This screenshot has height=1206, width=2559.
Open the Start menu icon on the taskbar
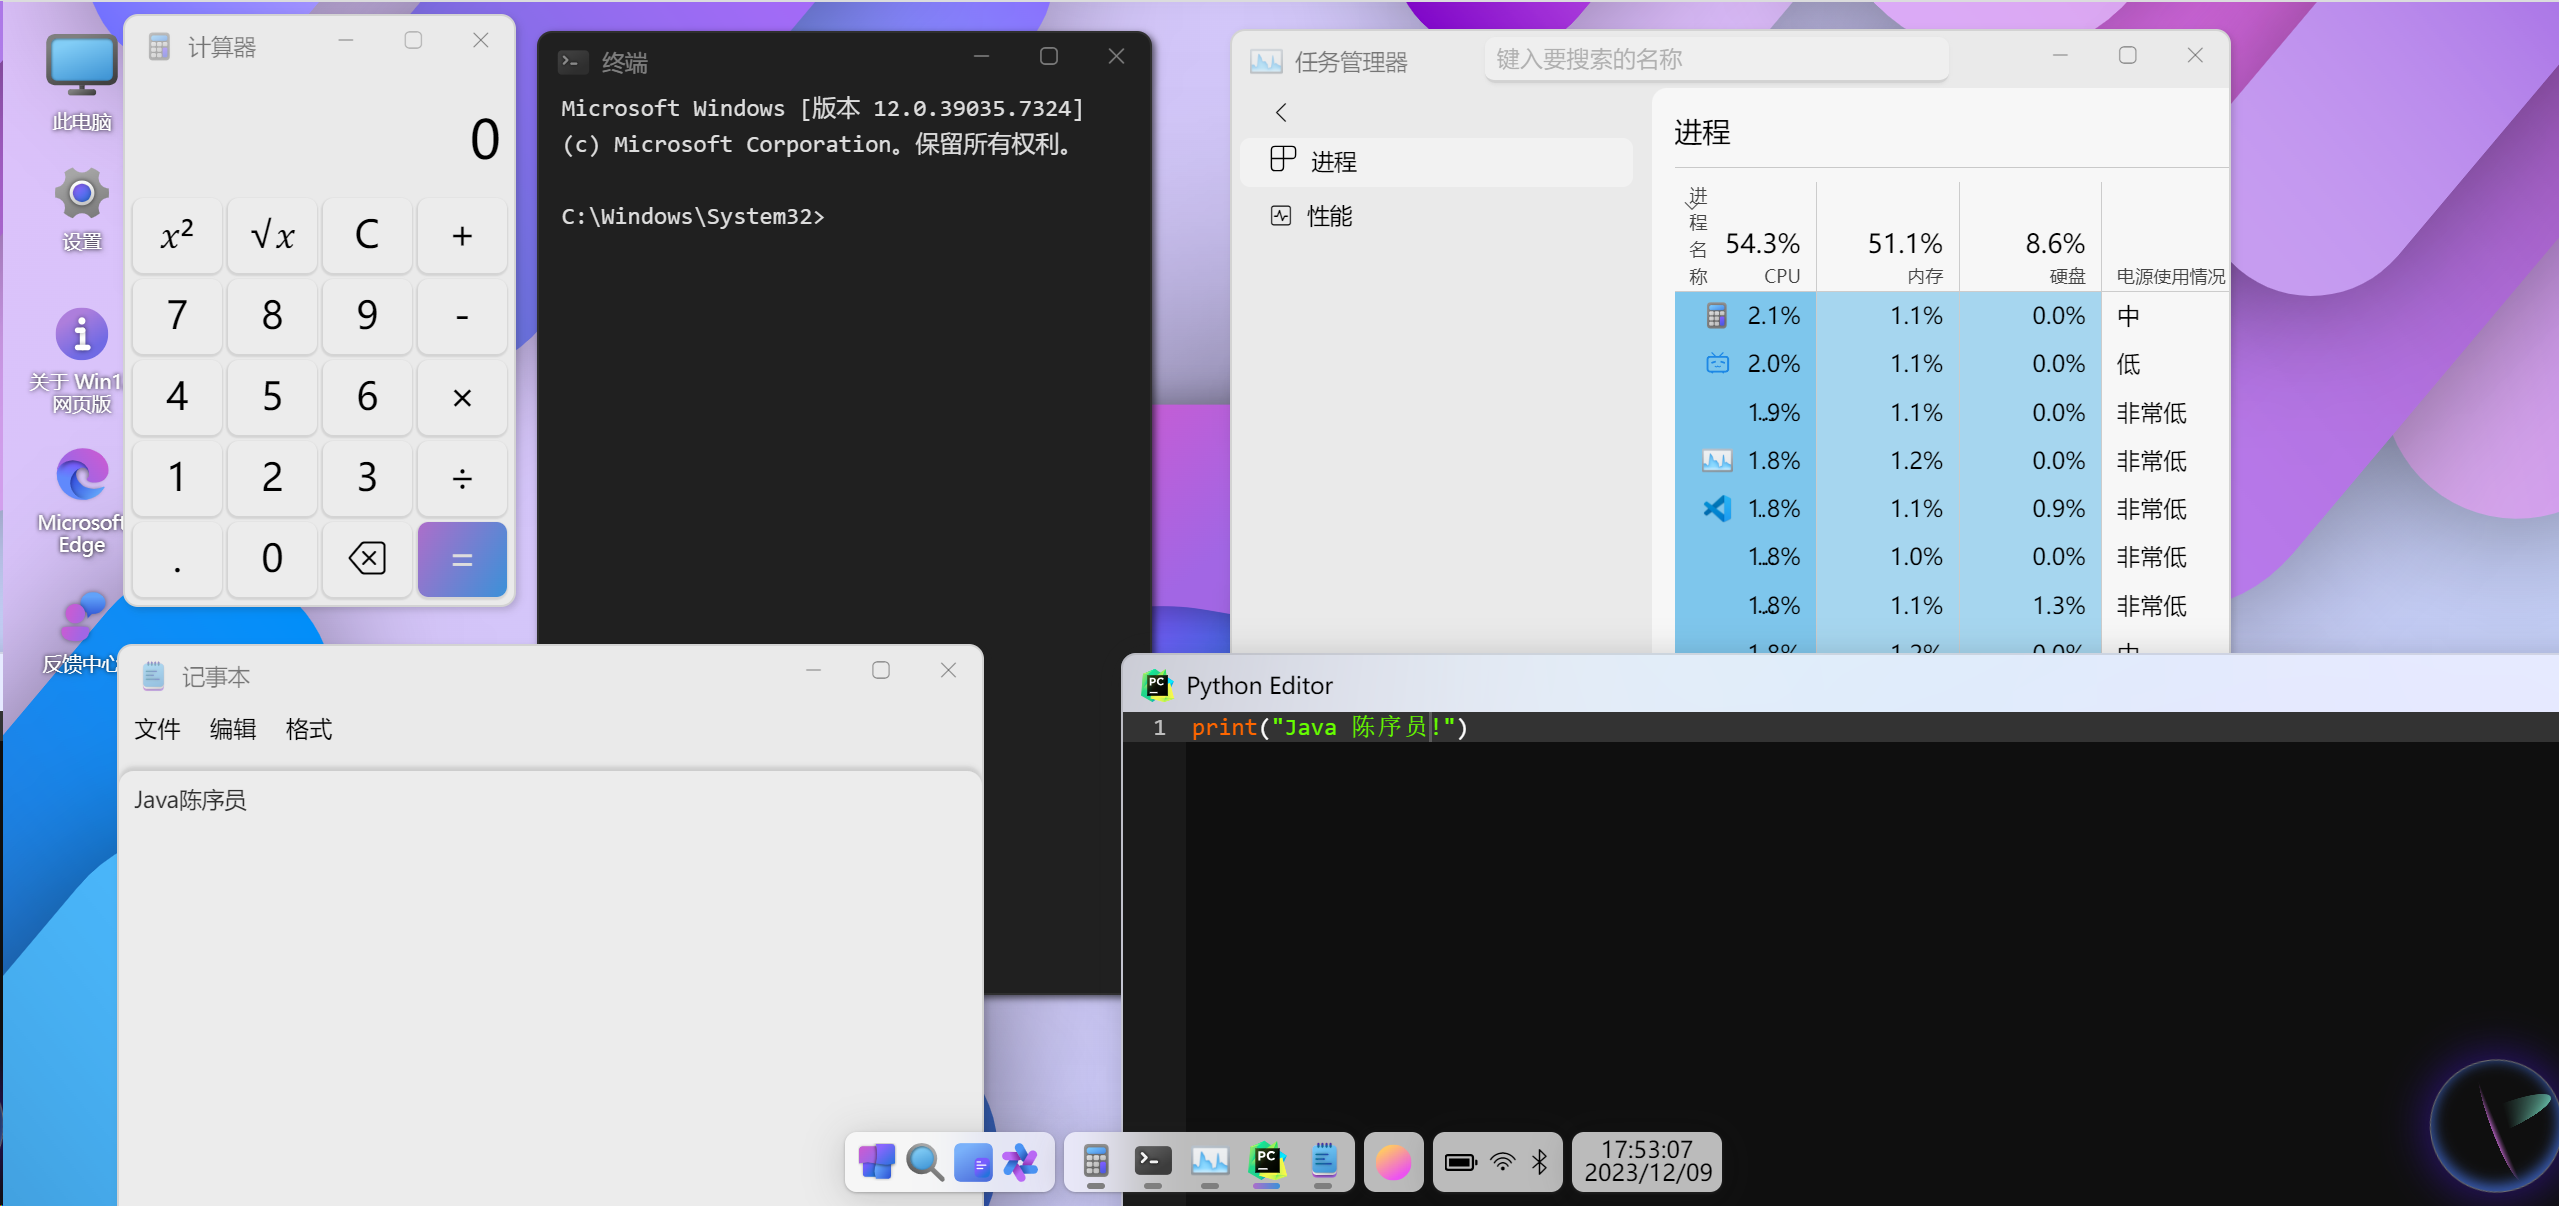(x=876, y=1162)
